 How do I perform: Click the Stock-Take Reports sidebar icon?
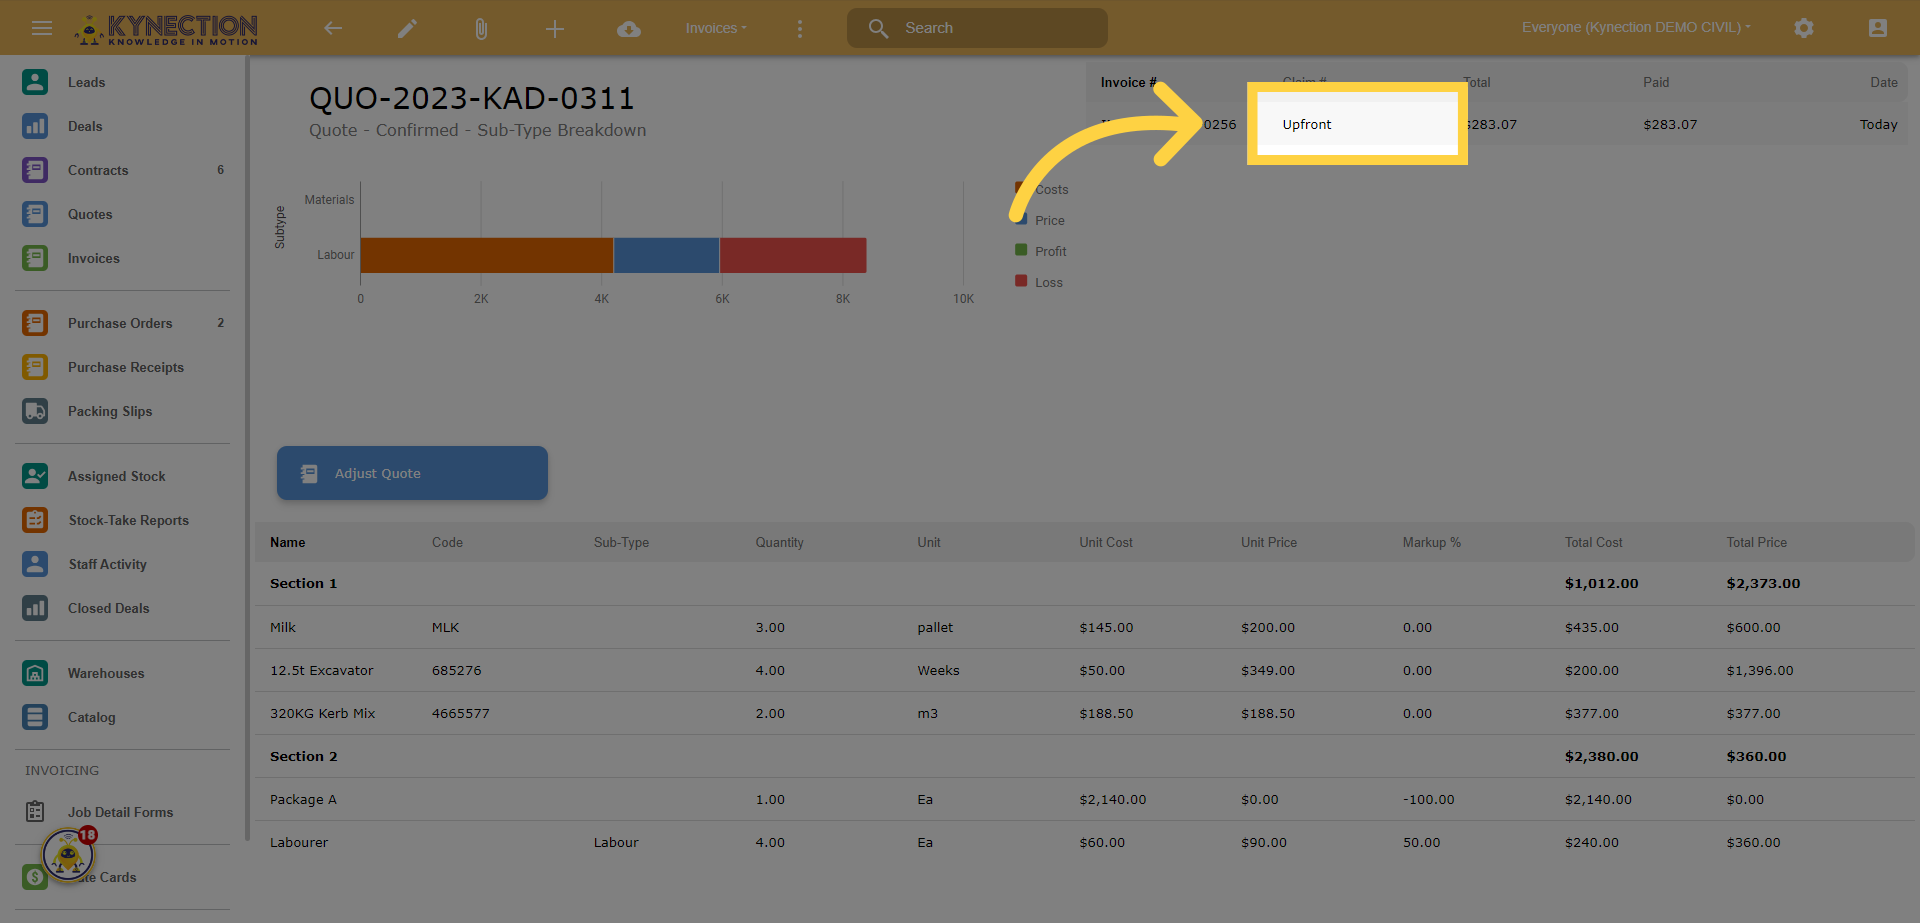[35, 520]
